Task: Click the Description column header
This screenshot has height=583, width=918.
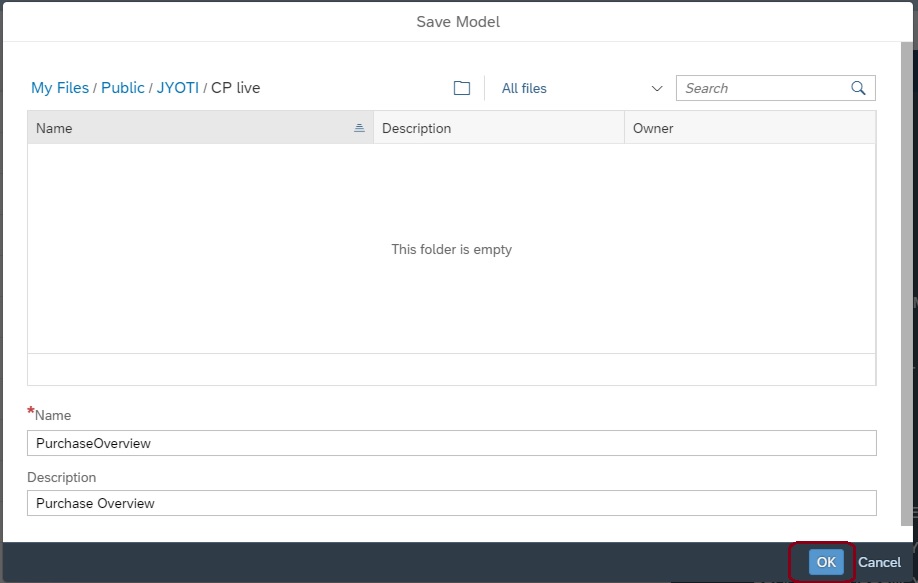Action: (x=499, y=128)
